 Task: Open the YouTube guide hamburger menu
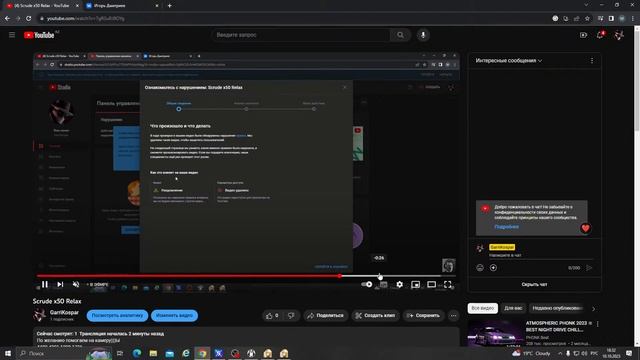click(x=12, y=35)
